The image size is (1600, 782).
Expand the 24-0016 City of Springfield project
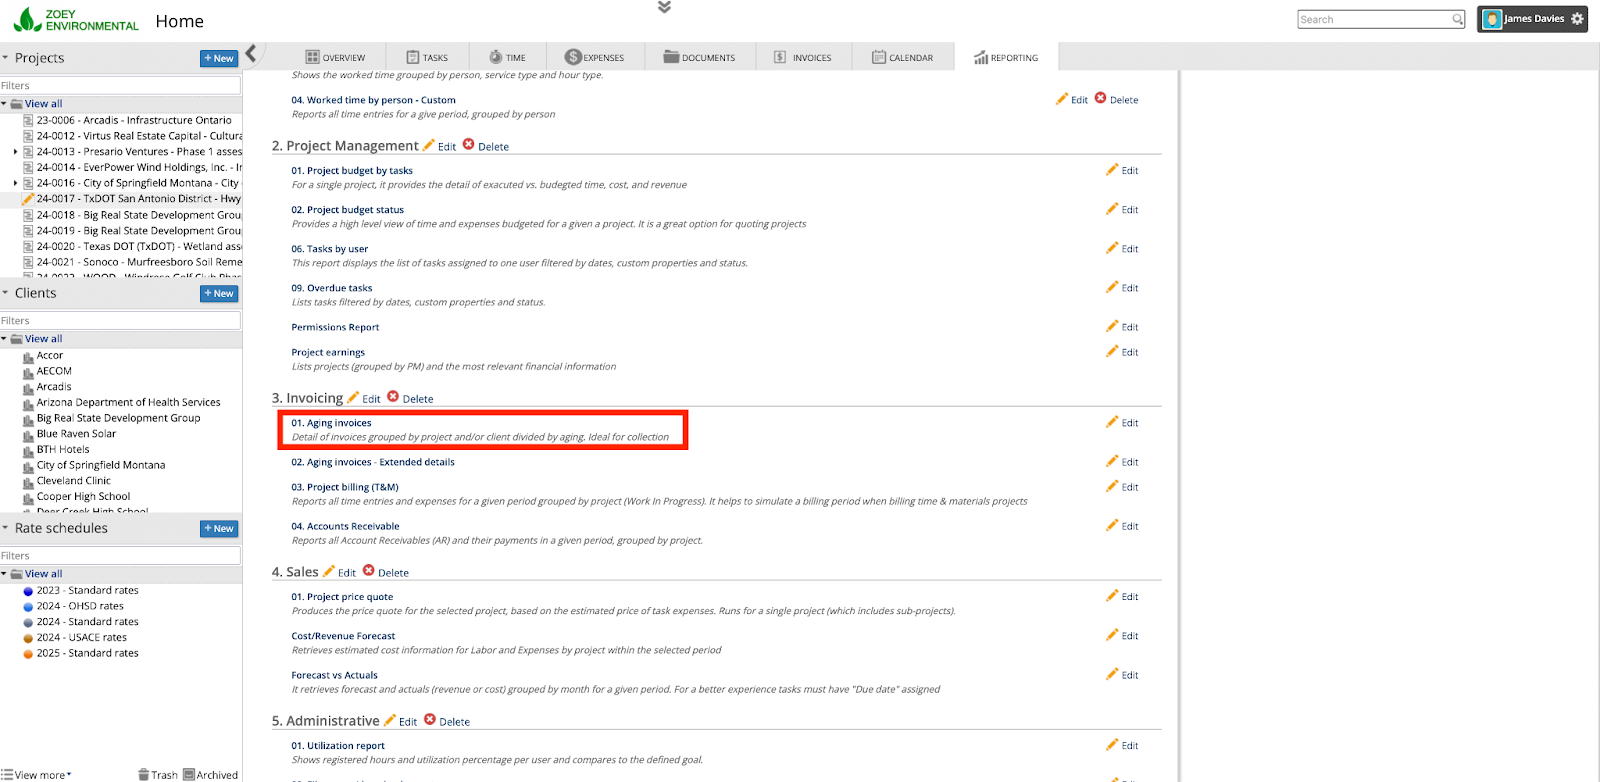(x=15, y=183)
